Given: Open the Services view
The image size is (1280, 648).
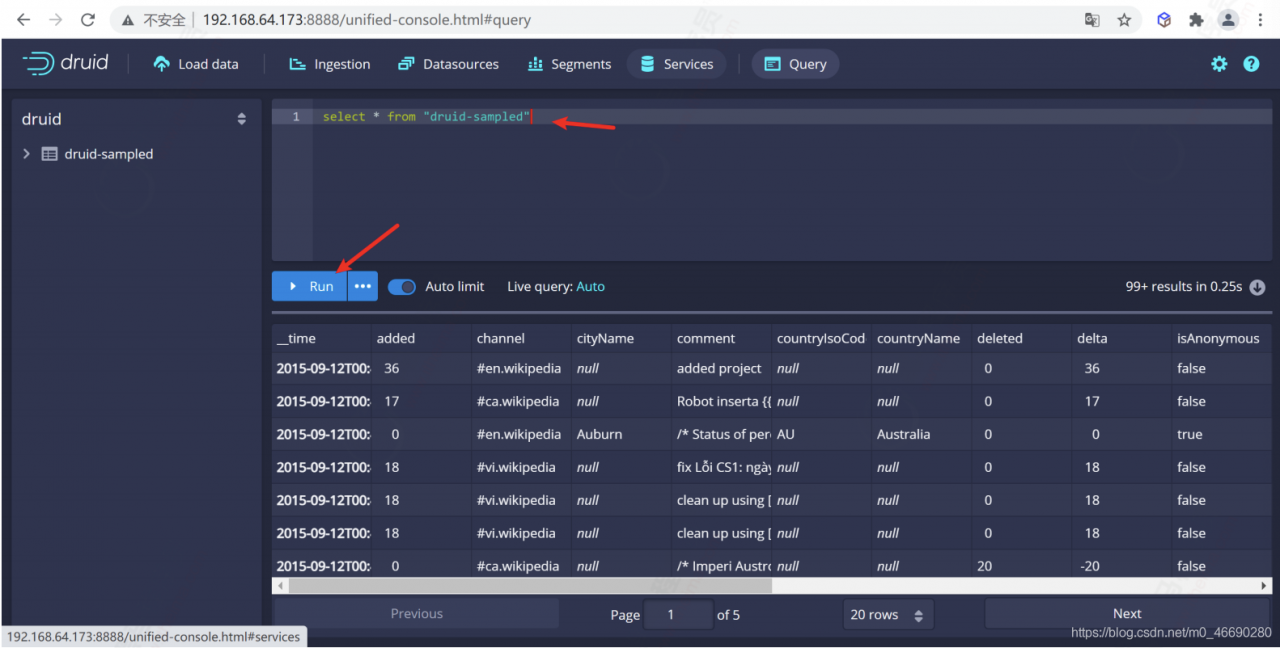Looking at the screenshot, I should [x=676, y=64].
